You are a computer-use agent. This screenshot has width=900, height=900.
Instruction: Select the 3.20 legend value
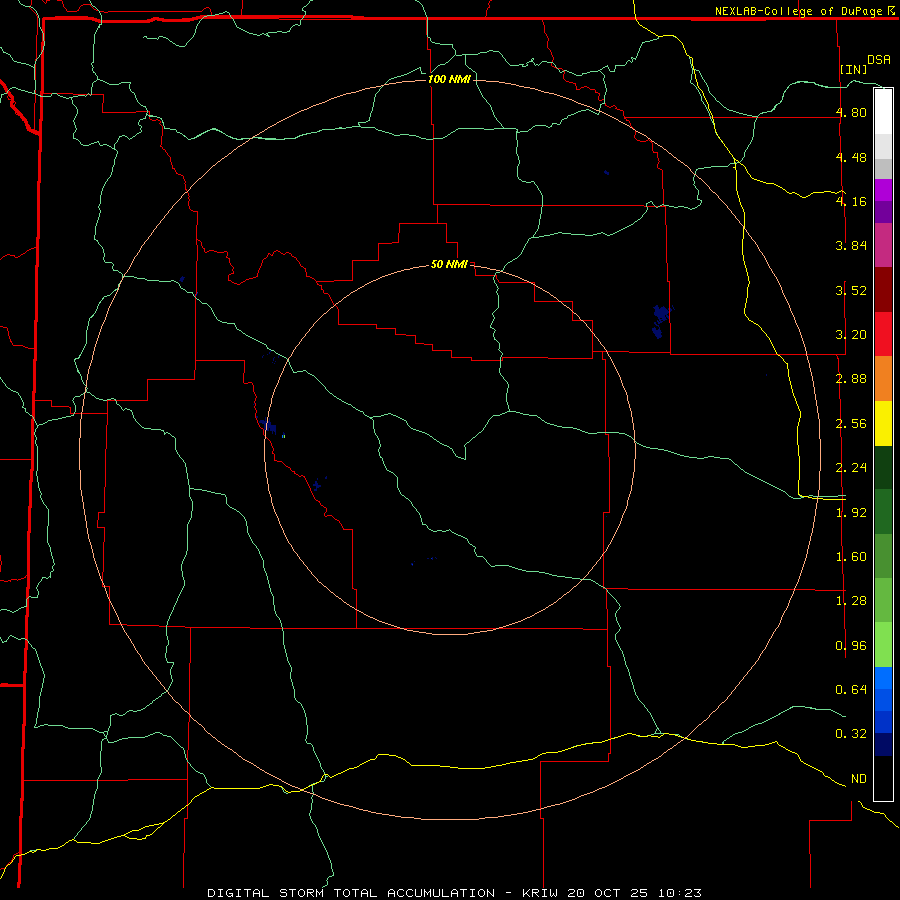[851, 335]
